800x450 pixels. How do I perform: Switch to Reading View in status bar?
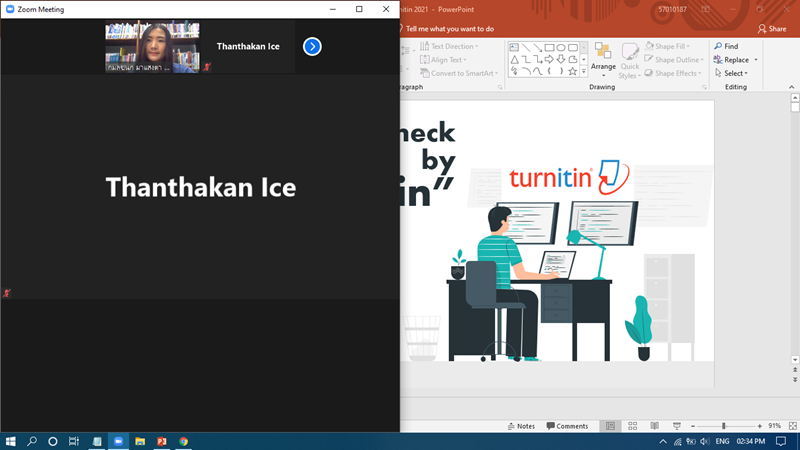[654, 426]
